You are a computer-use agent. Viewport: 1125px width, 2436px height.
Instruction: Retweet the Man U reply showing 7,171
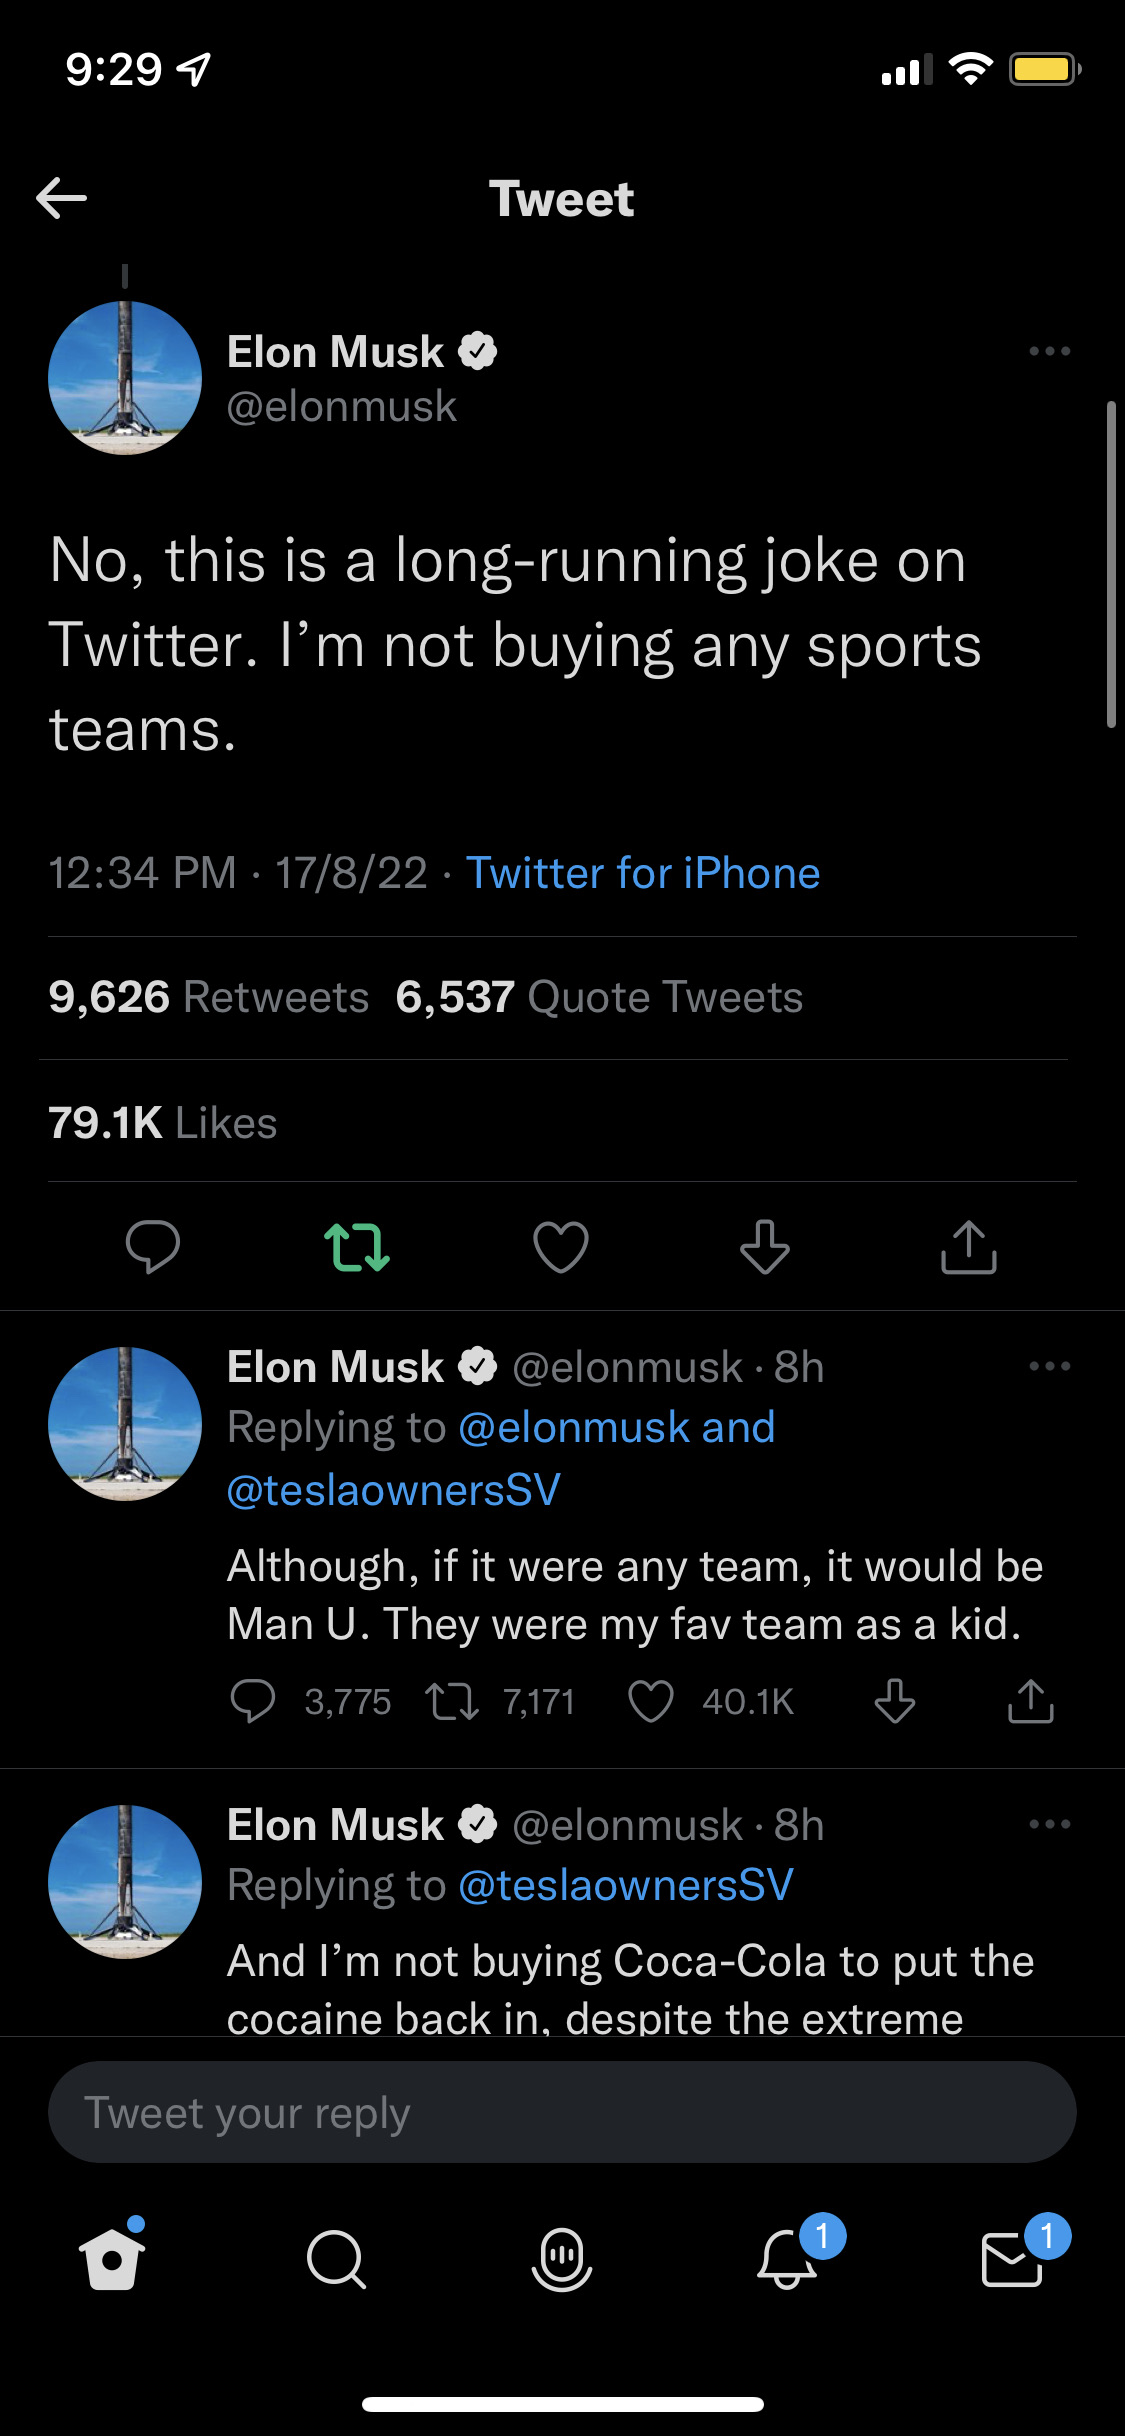click(x=453, y=1701)
